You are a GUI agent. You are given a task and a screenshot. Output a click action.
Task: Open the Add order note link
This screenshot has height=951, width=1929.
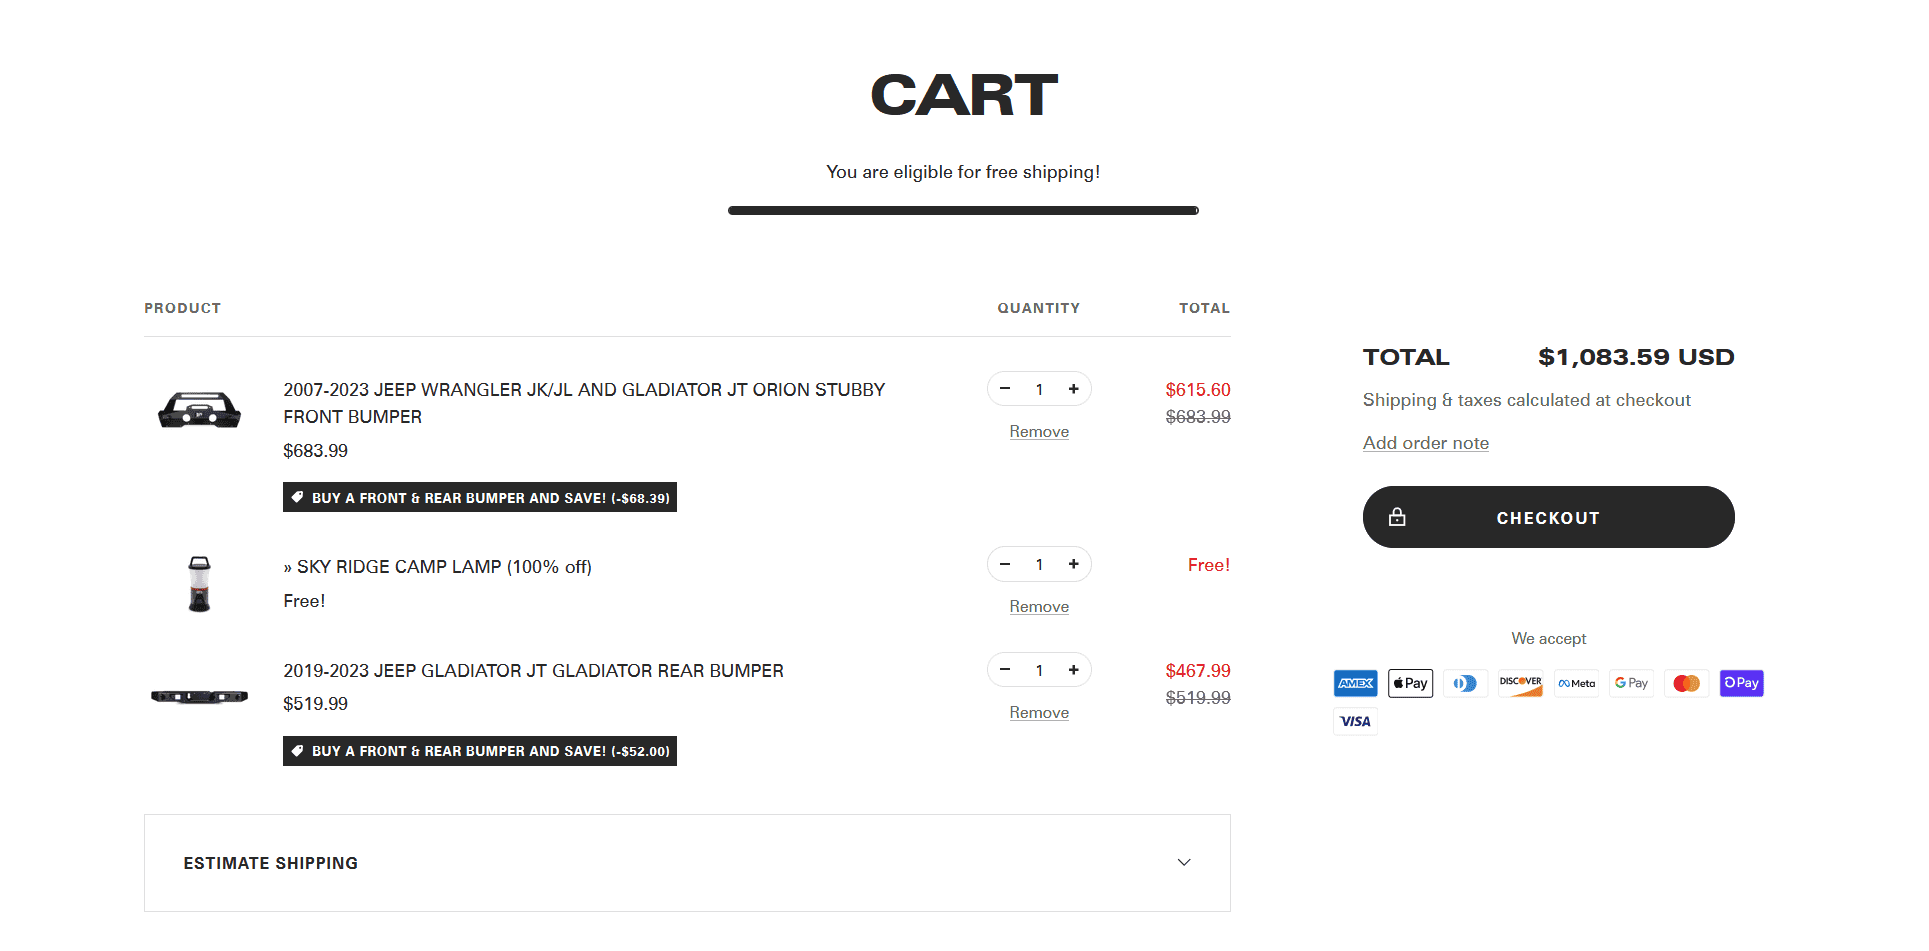tap(1425, 443)
